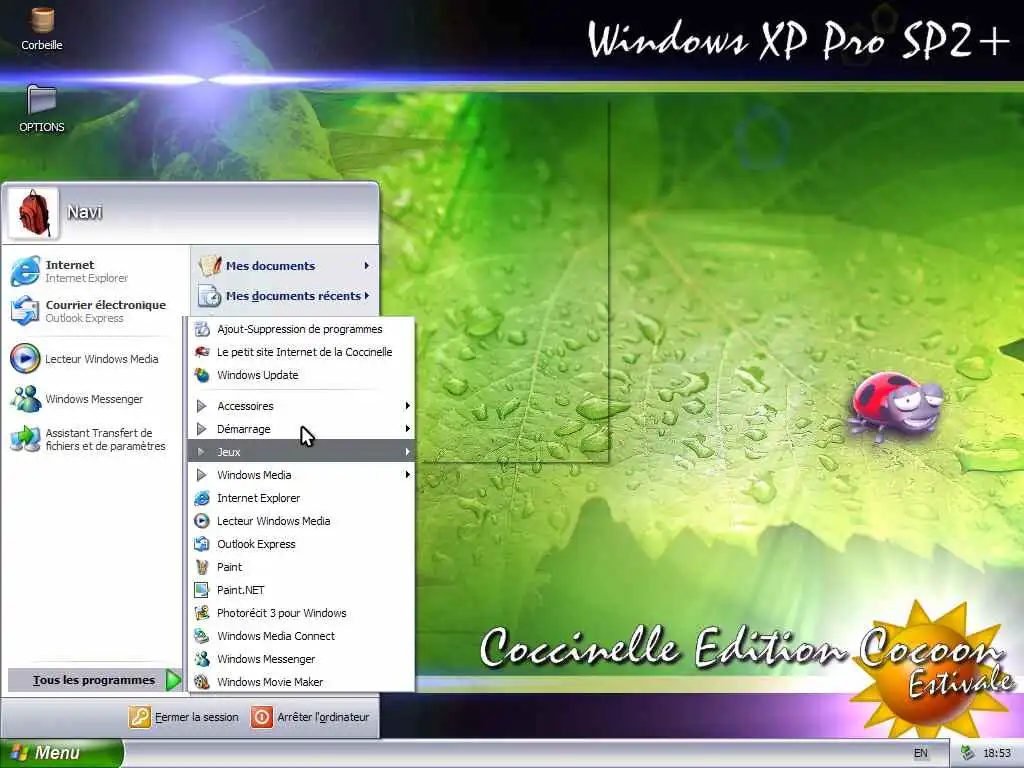Click the Windows Movie Maker reel icon
1024x768 pixels.
202,682
